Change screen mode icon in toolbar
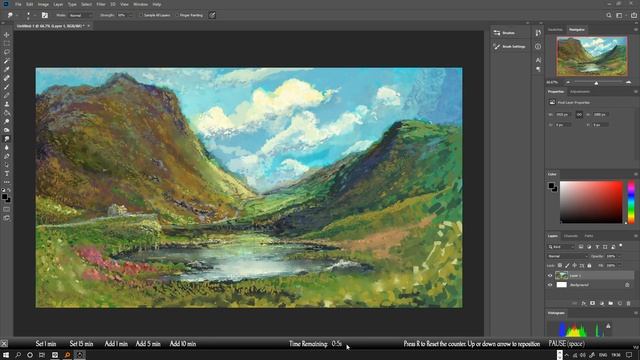The height and width of the screenshot is (360, 640). (x=7, y=218)
